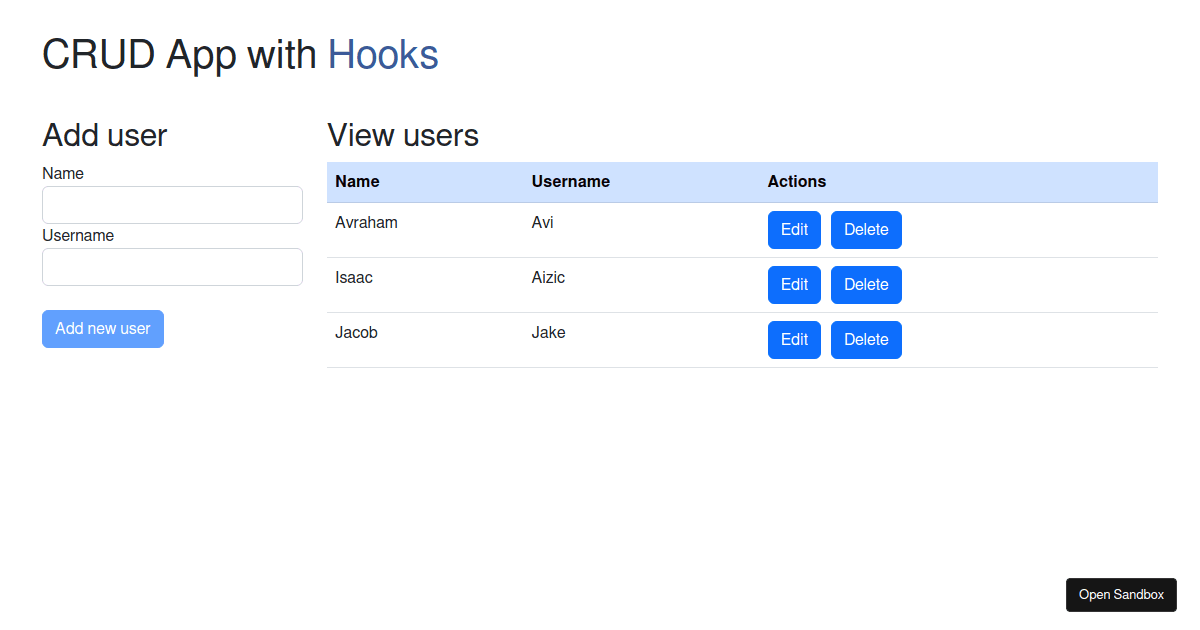Click the Username column header
The image size is (1200, 630).
(x=571, y=181)
